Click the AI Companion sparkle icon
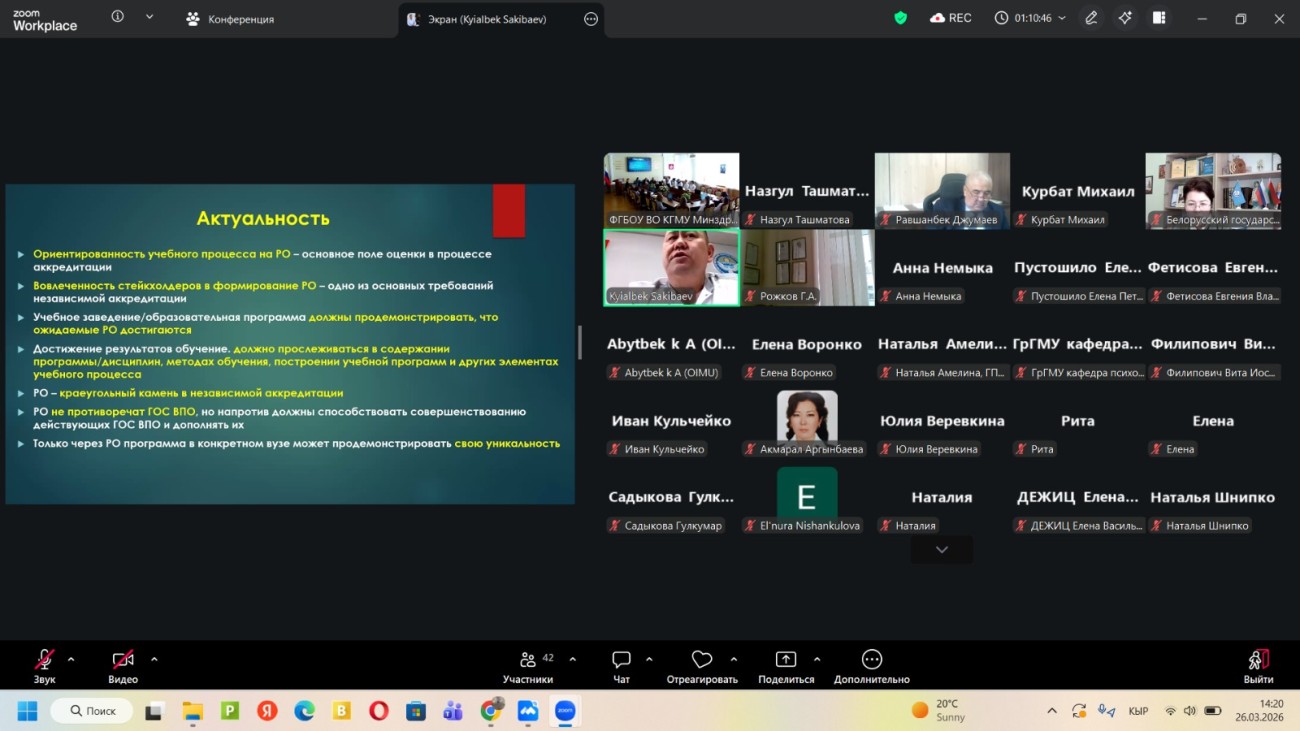The height and width of the screenshot is (731, 1300). point(1125,18)
